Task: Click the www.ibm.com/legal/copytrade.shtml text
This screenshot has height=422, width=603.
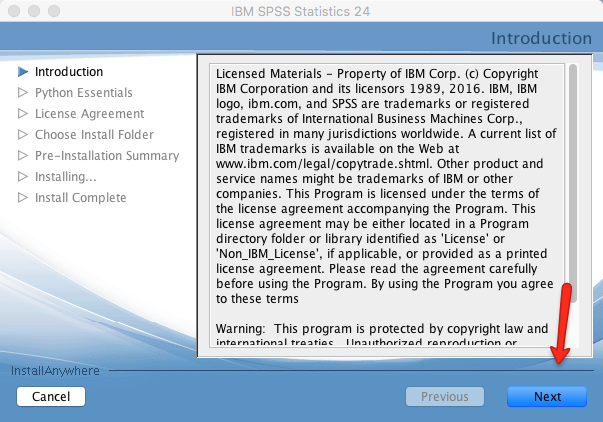Action: point(323,163)
